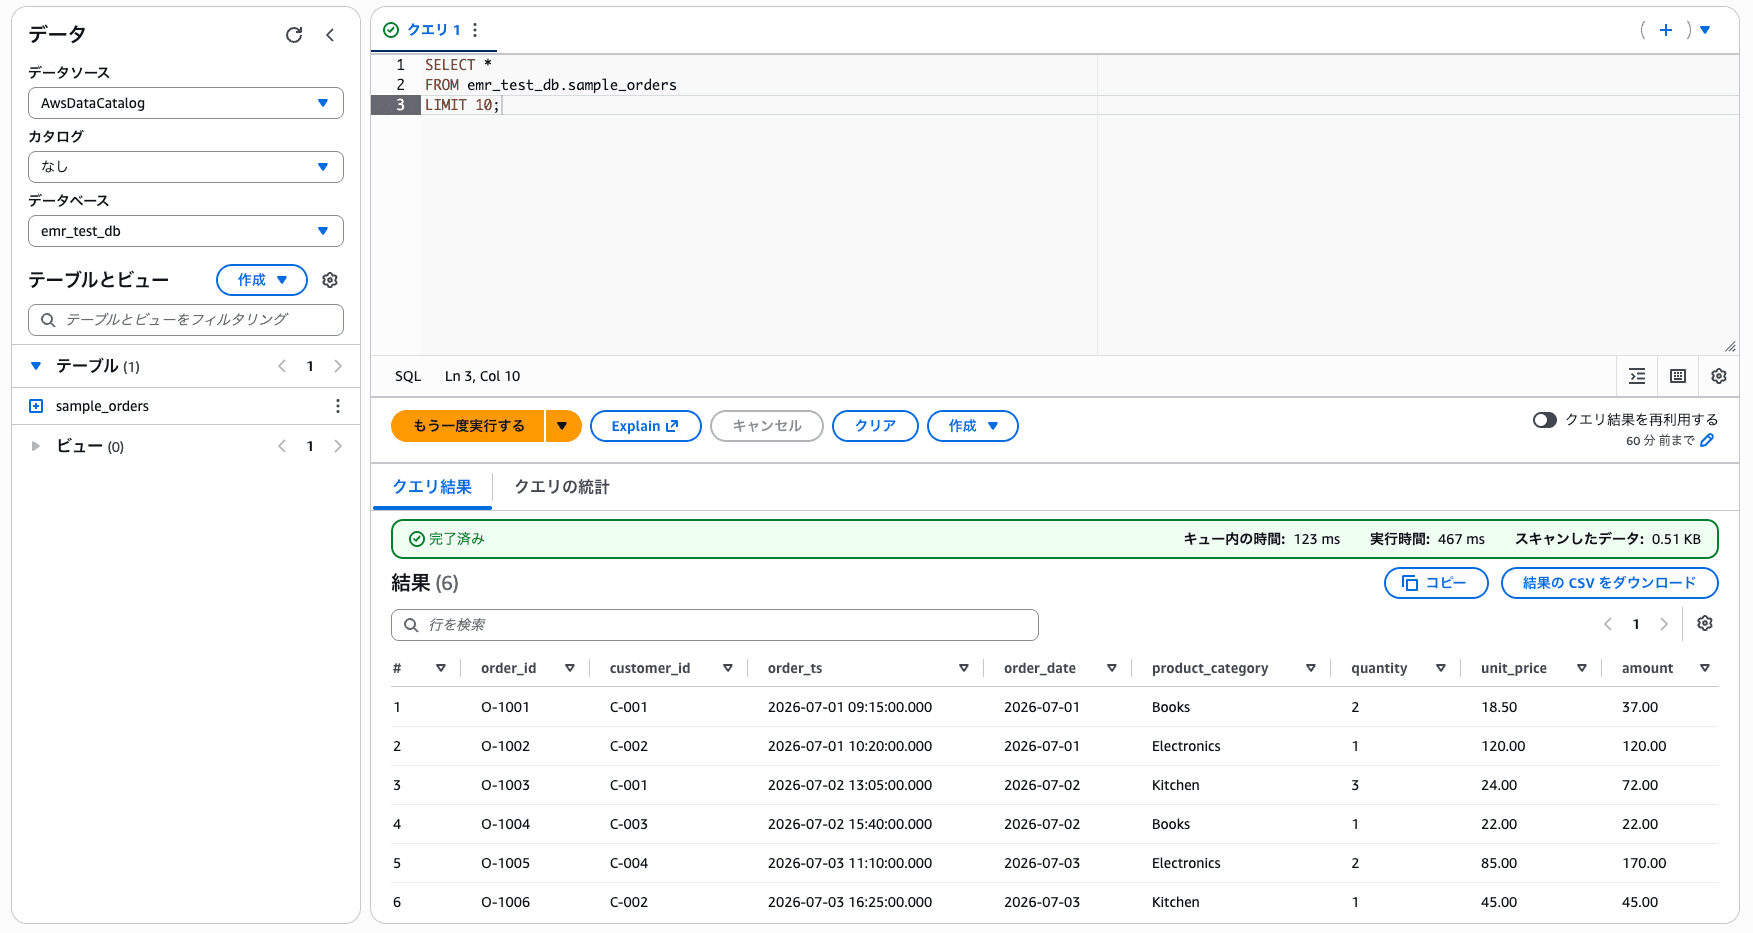1753x933 pixels.
Task: Refresh the data panel
Action: pyautogui.click(x=294, y=35)
